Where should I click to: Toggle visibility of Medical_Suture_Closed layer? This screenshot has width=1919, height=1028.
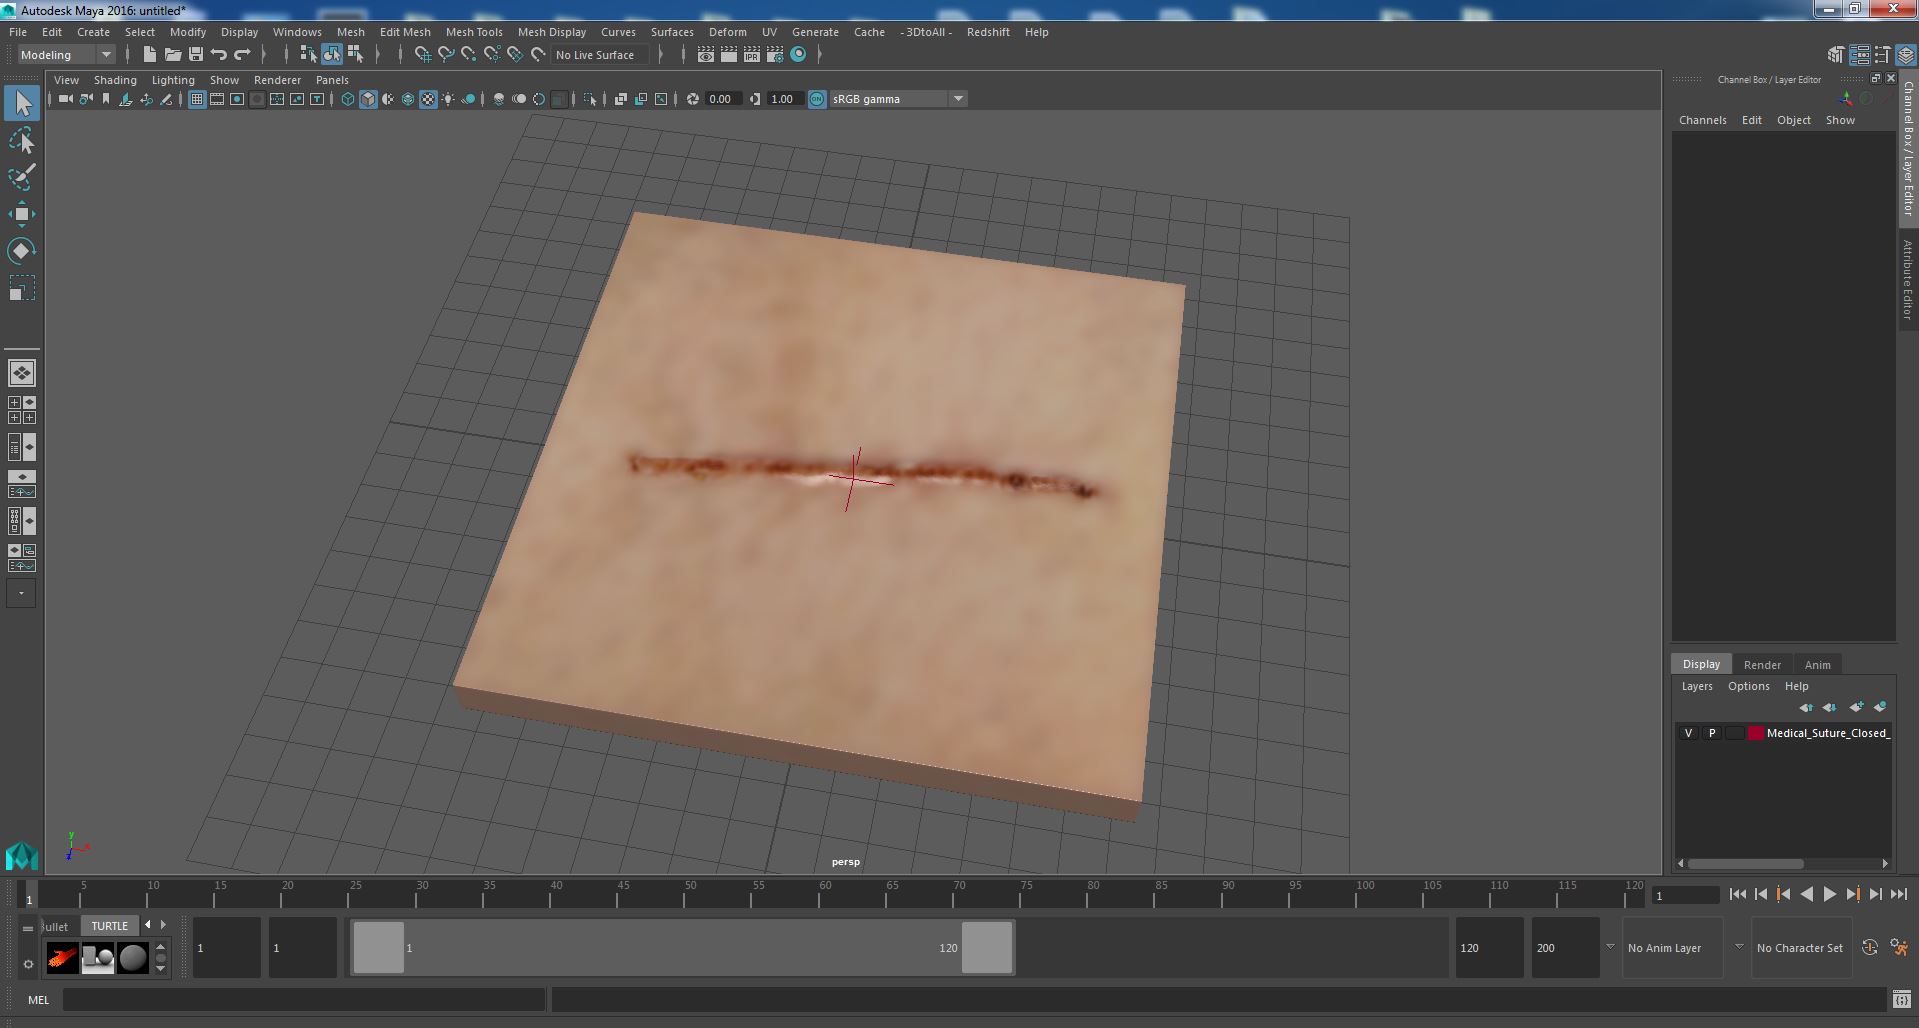tap(1689, 733)
